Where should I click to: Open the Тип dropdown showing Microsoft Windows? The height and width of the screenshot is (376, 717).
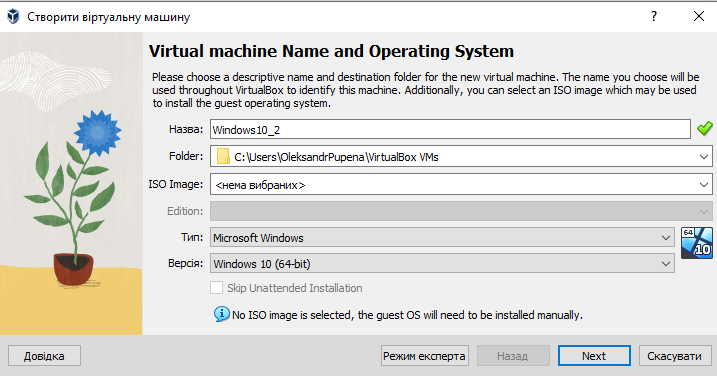[x=442, y=237]
